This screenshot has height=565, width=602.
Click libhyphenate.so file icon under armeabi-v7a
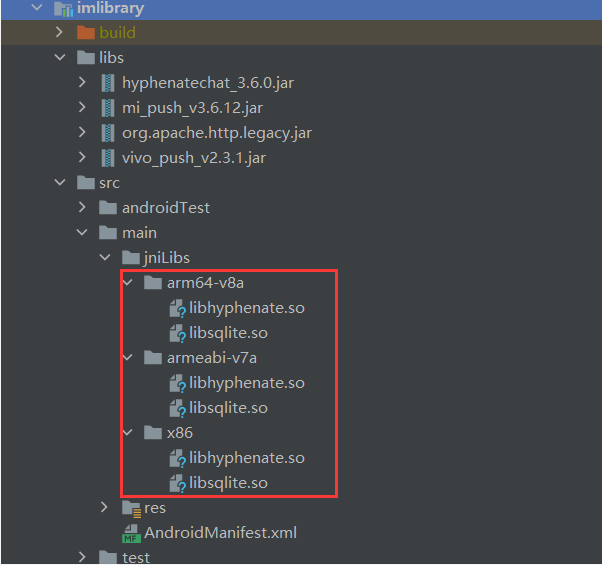pyautogui.click(x=178, y=383)
